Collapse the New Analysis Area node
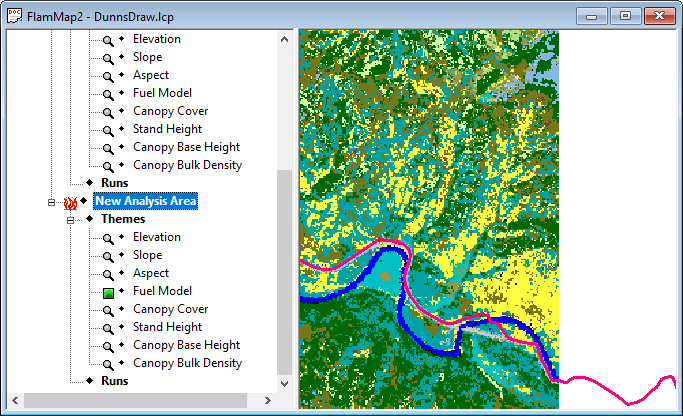This screenshot has height=416, width=683. point(51,203)
